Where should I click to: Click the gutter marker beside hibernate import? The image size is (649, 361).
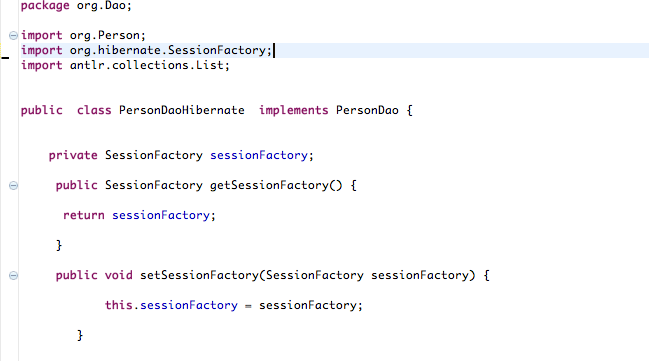[x=5, y=58]
